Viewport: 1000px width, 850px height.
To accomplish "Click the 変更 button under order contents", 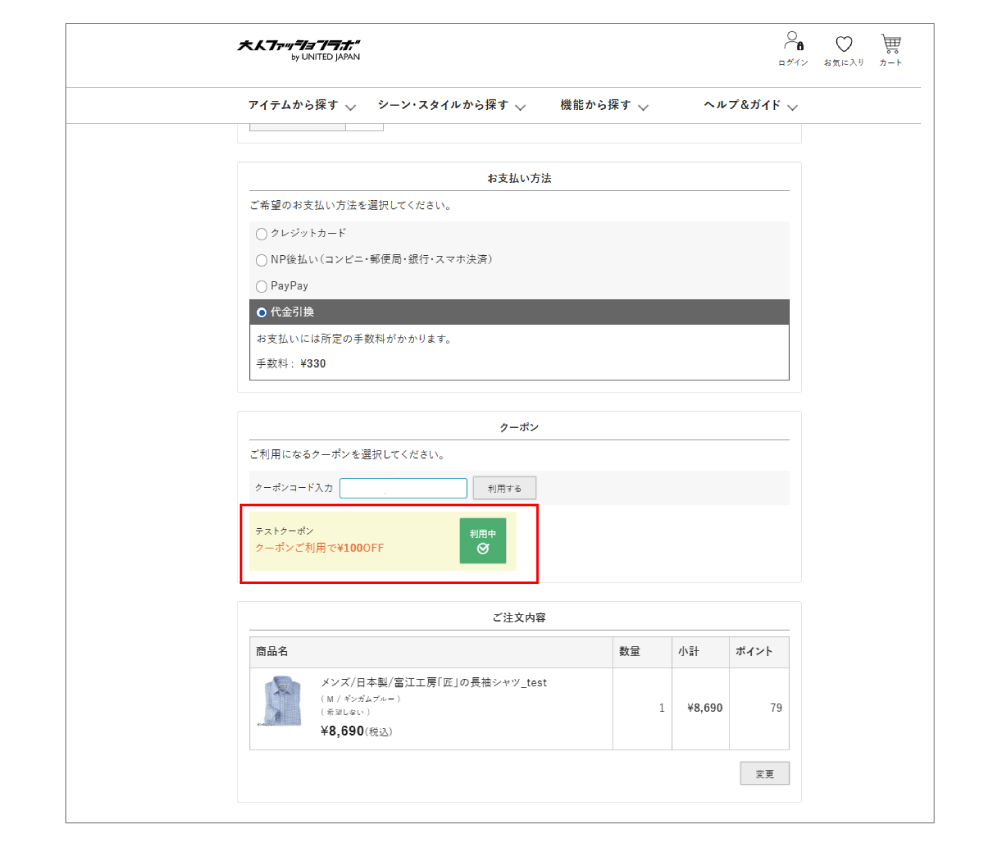I will point(764,774).
